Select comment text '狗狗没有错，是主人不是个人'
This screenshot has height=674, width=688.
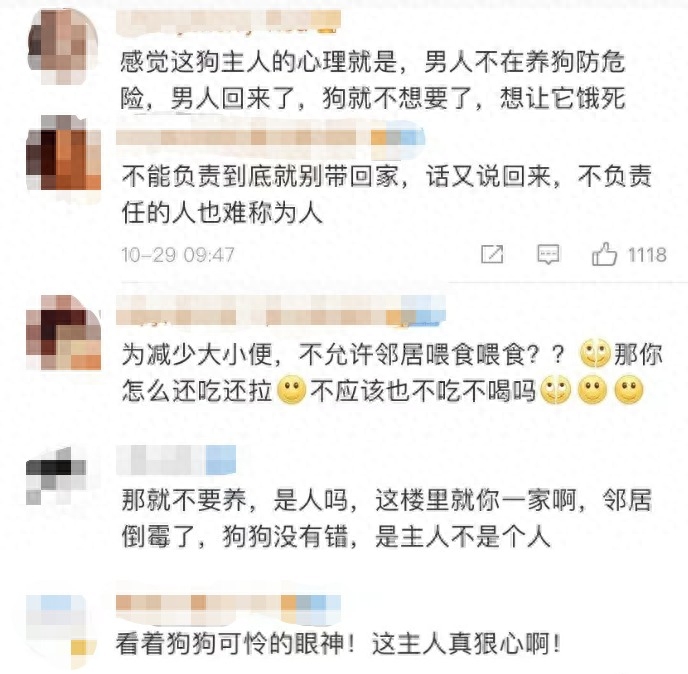click(387, 536)
